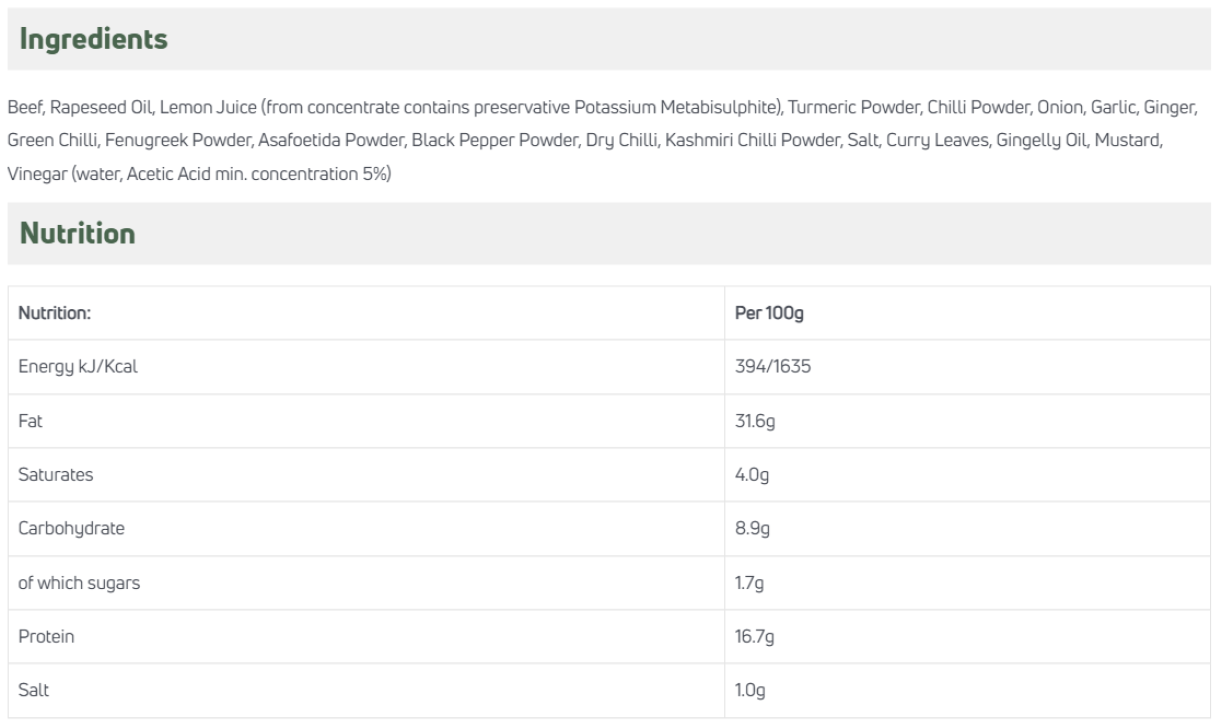
Task: Select the protein value 16.7g
Action: click(755, 637)
